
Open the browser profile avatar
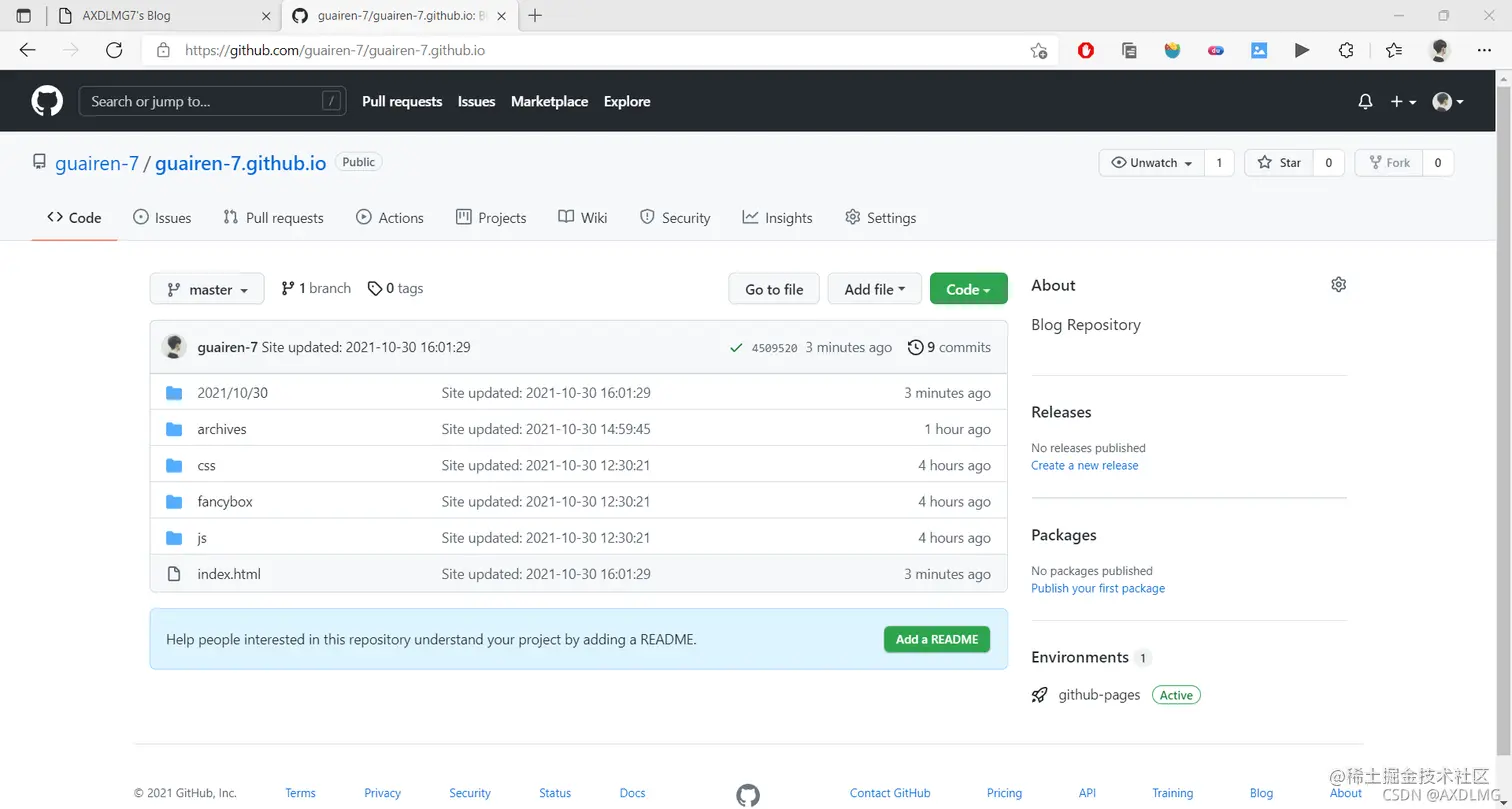pyautogui.click(x=1439, y=50)
